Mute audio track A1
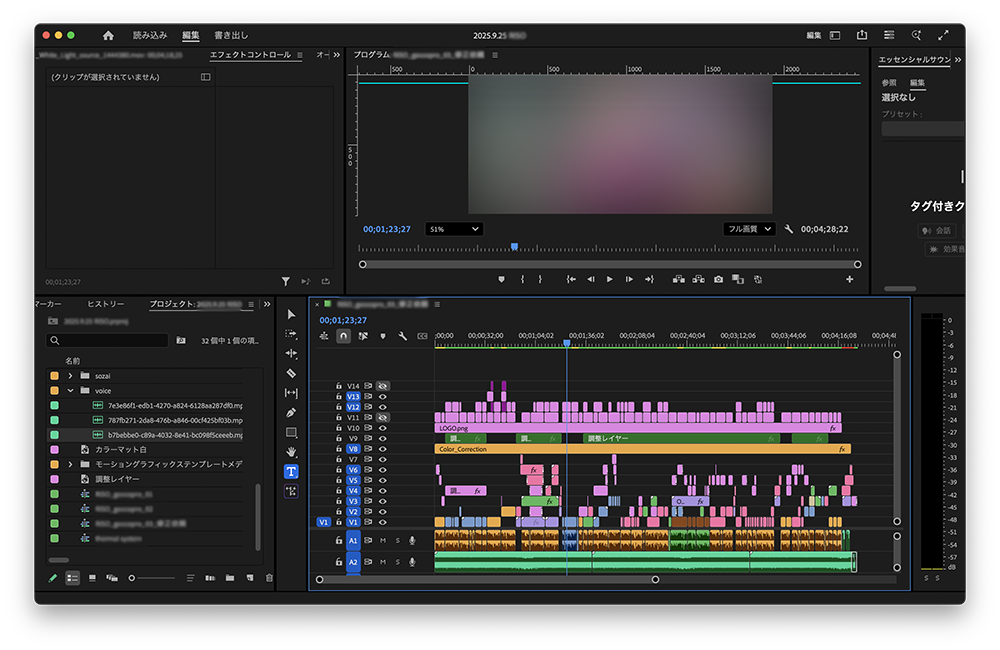The image size is (1000, 650). point(382,540)
